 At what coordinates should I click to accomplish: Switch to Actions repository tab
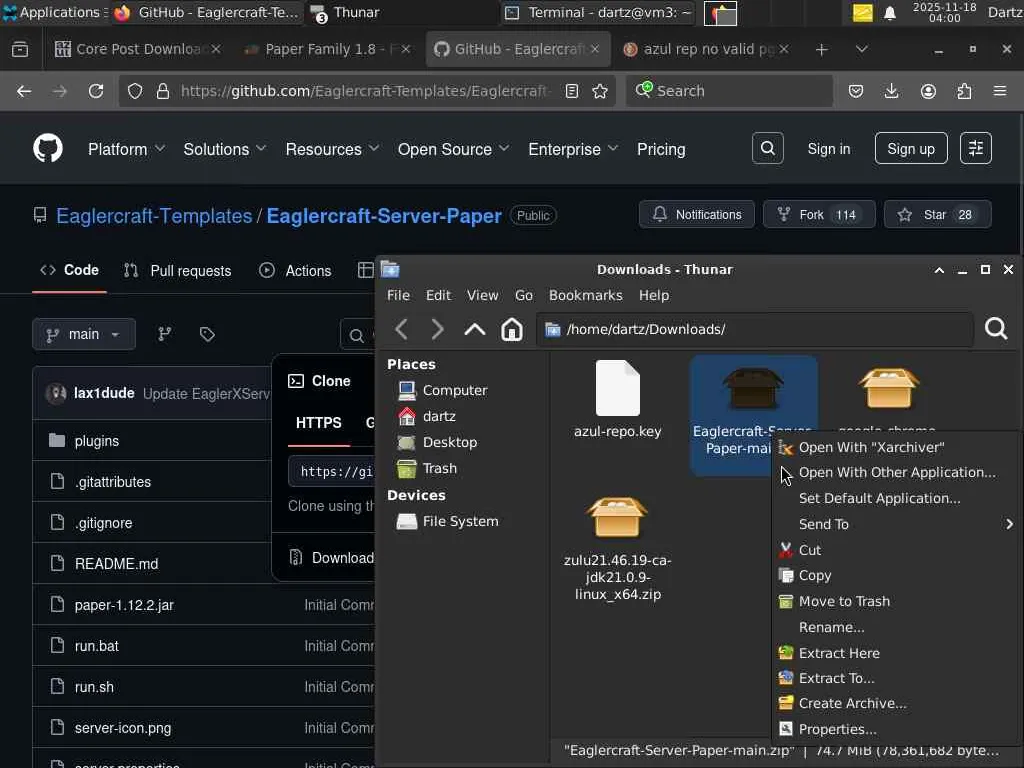coord(295,270)
